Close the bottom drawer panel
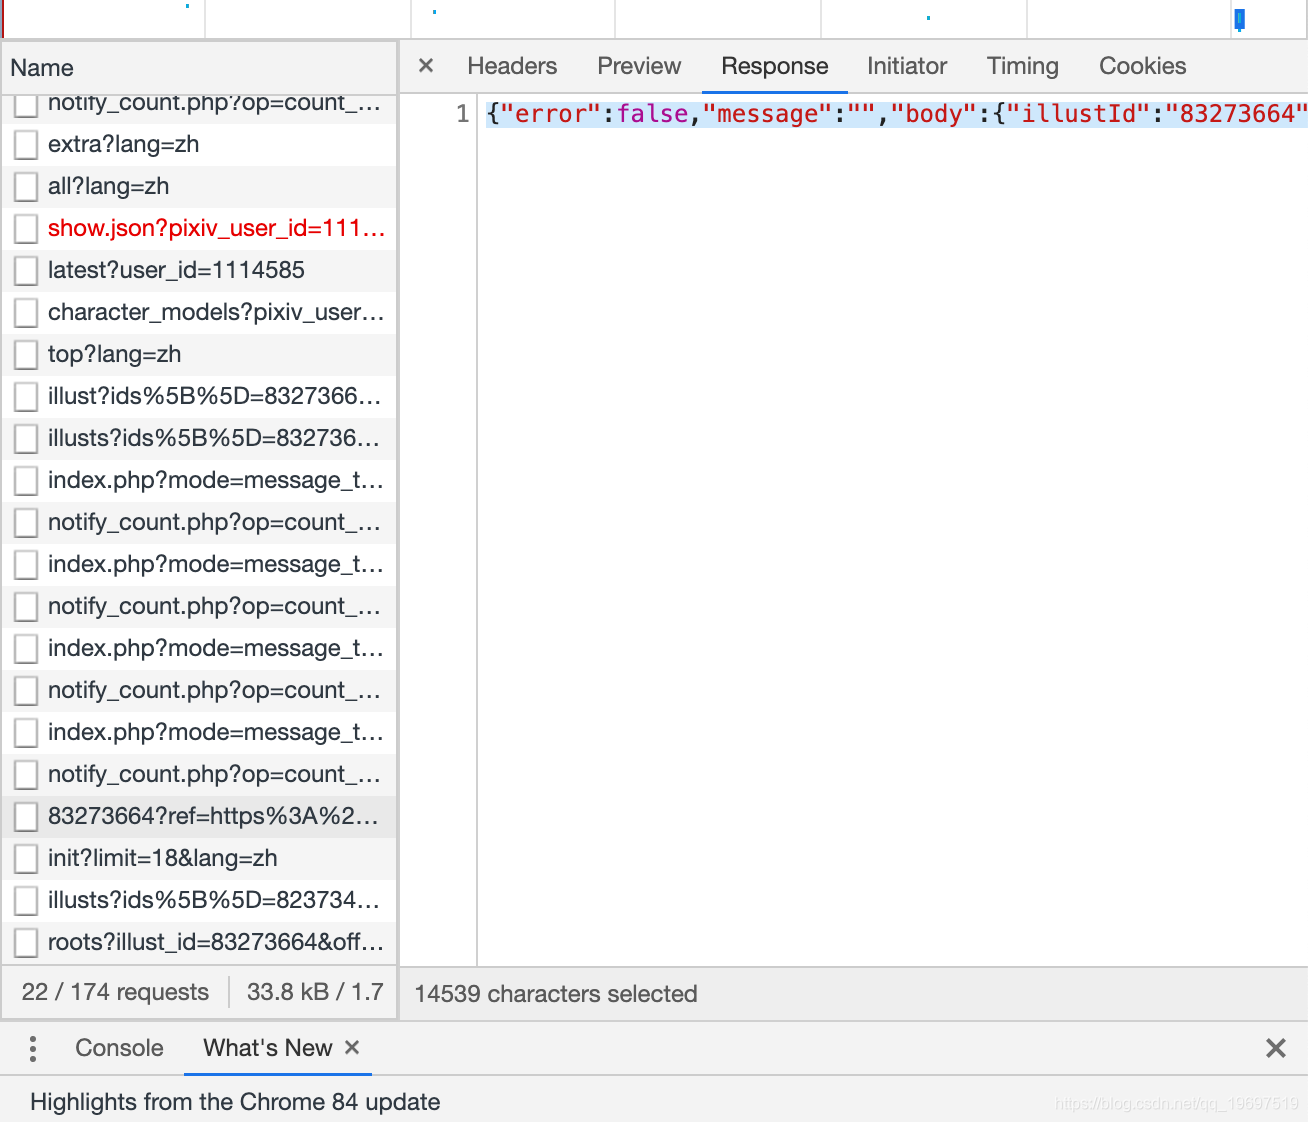The height and width of the screenshot is (1122, 1308). (1276, 1048)
